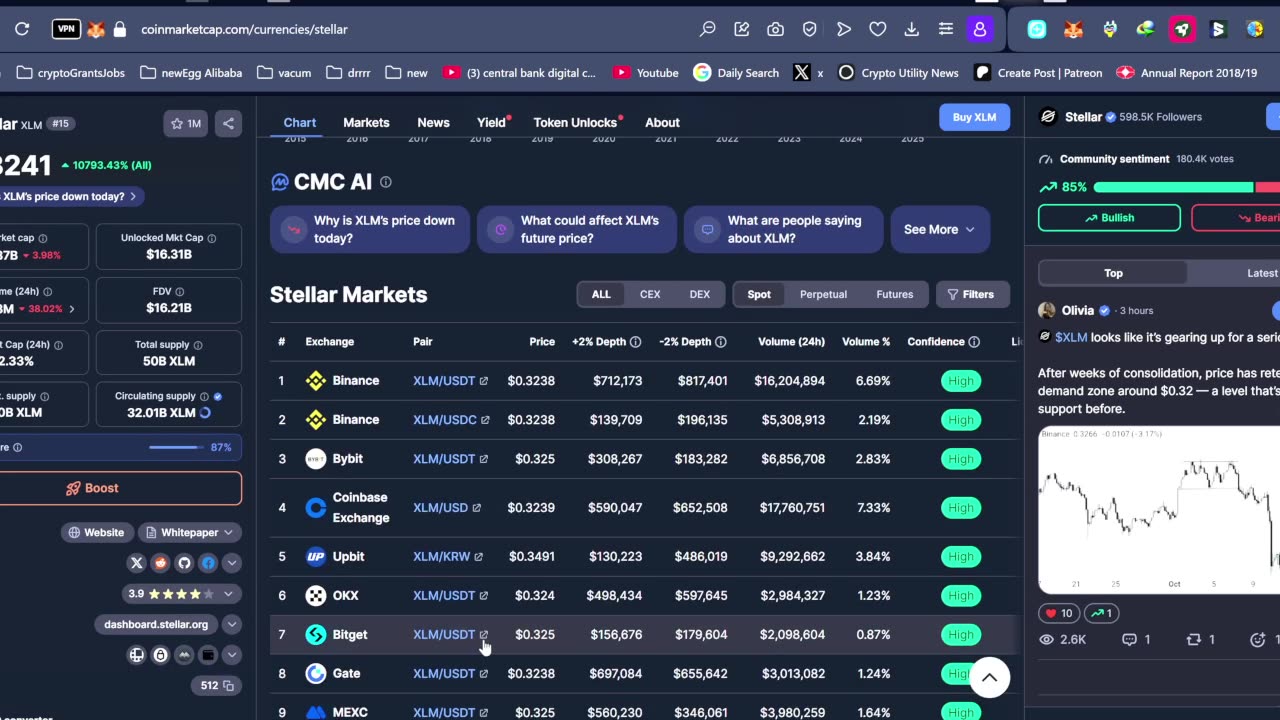
Task: Open the shield privacy icon in the toolbar
Action: 809,29
